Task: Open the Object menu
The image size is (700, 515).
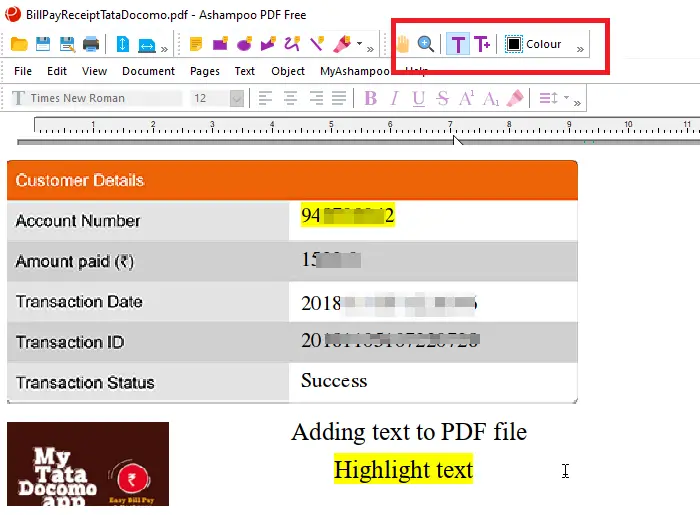Action: point(288,71)
